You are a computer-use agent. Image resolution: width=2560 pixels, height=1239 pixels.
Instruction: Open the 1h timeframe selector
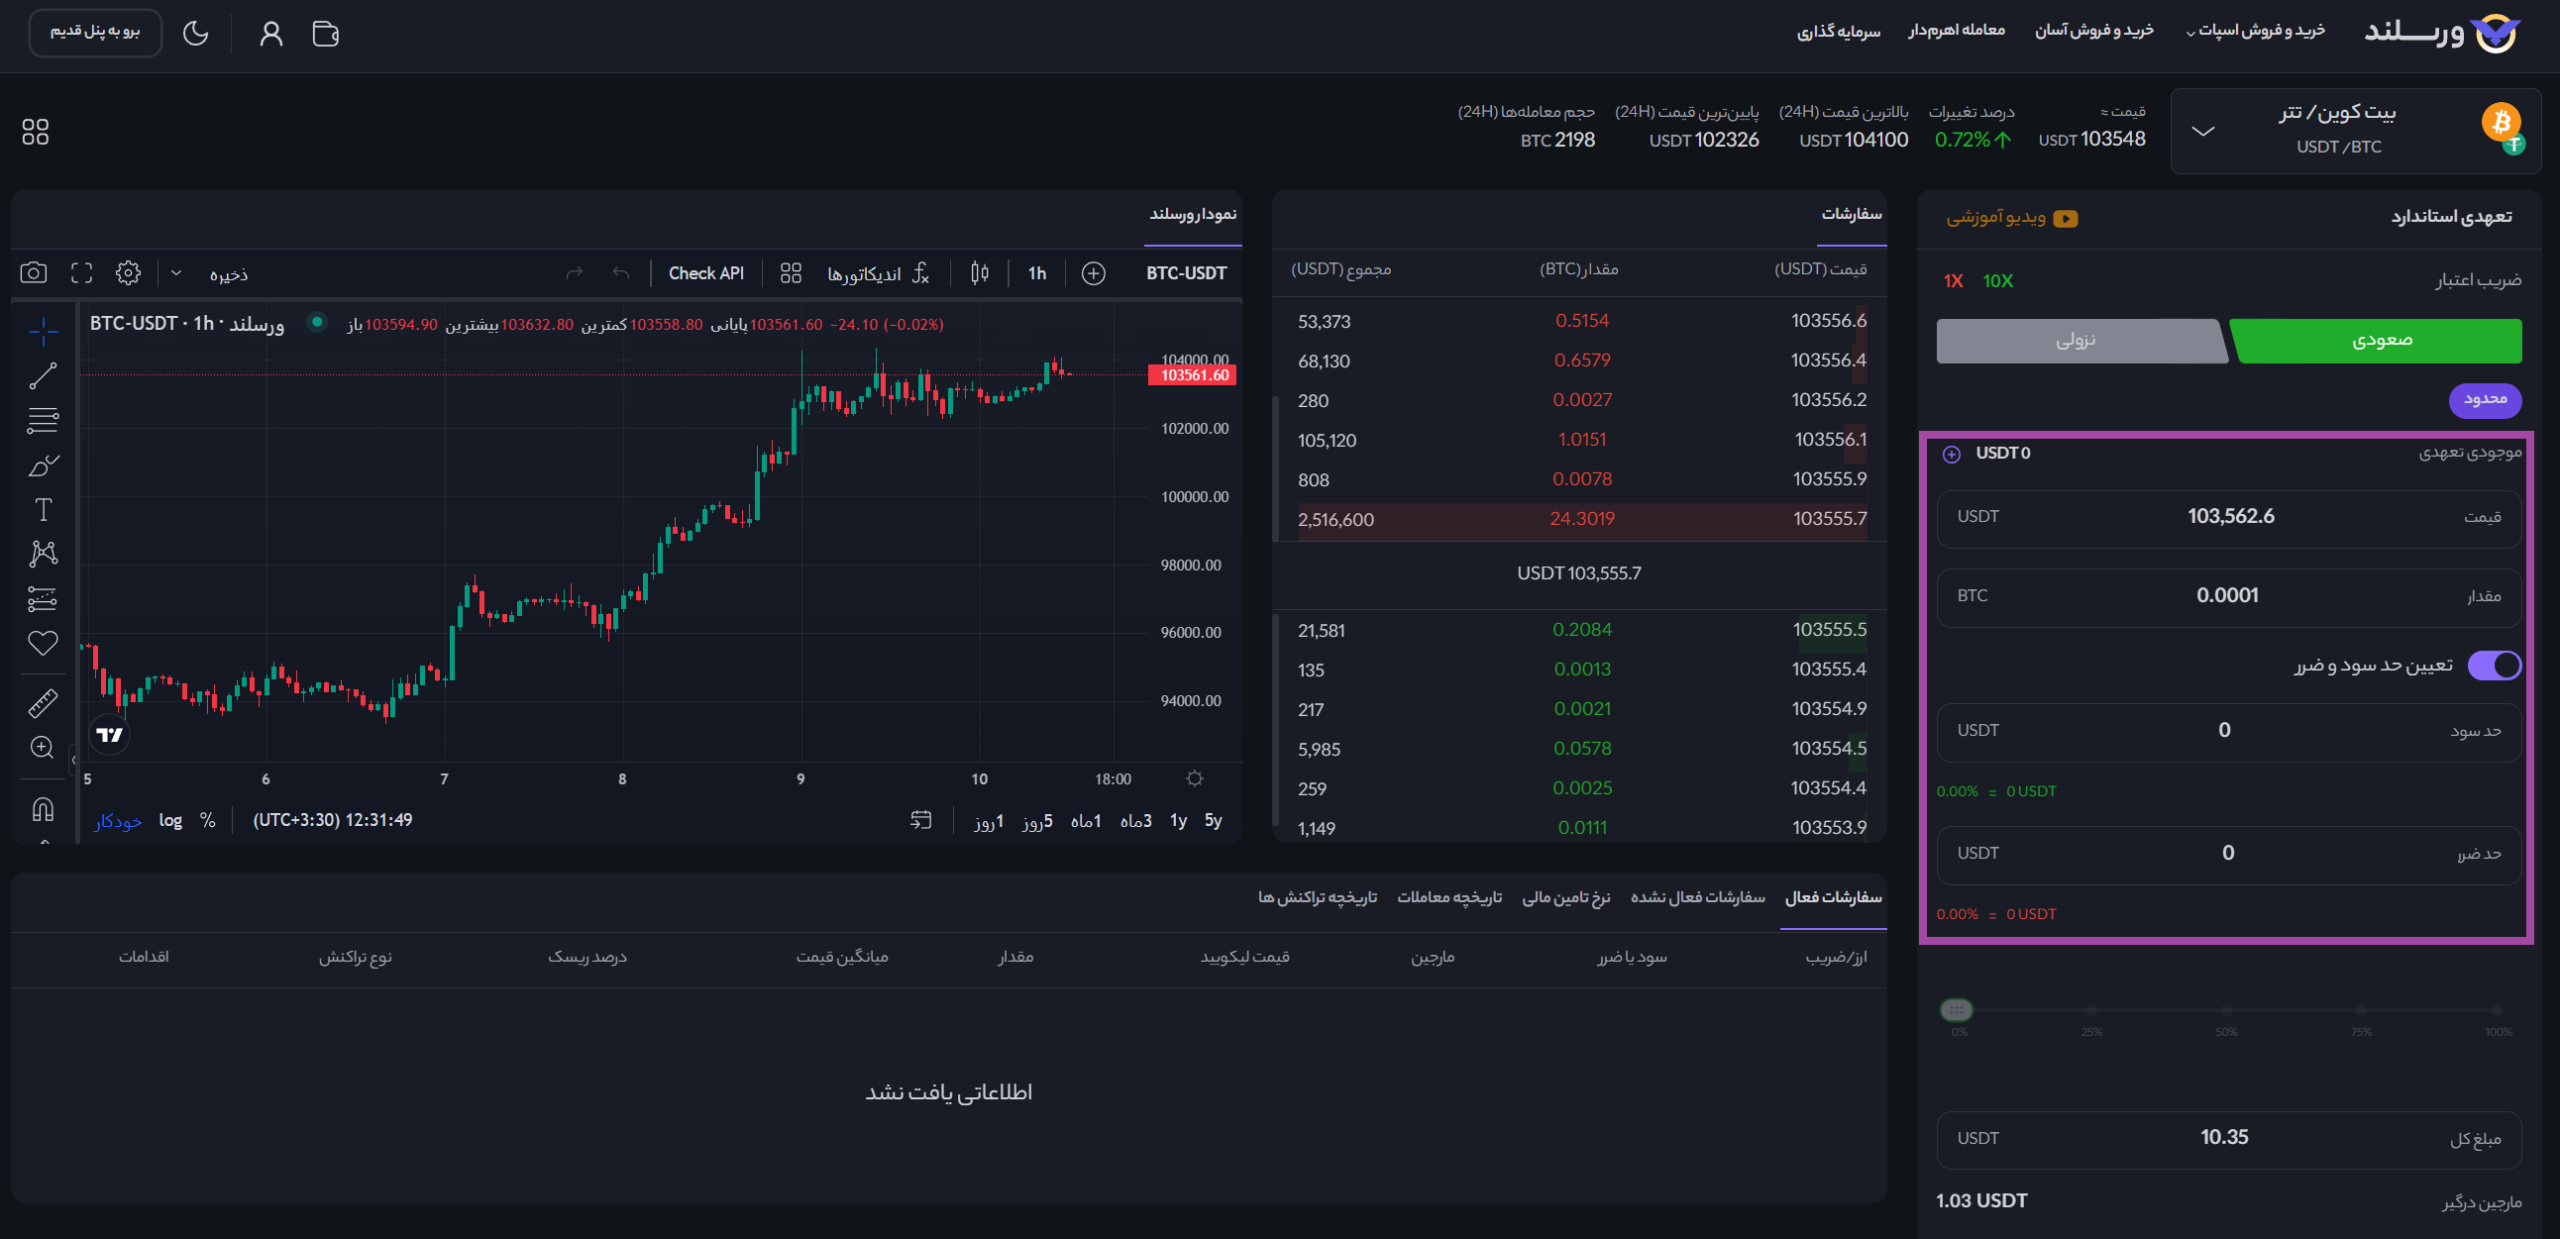pos(1037,273)
